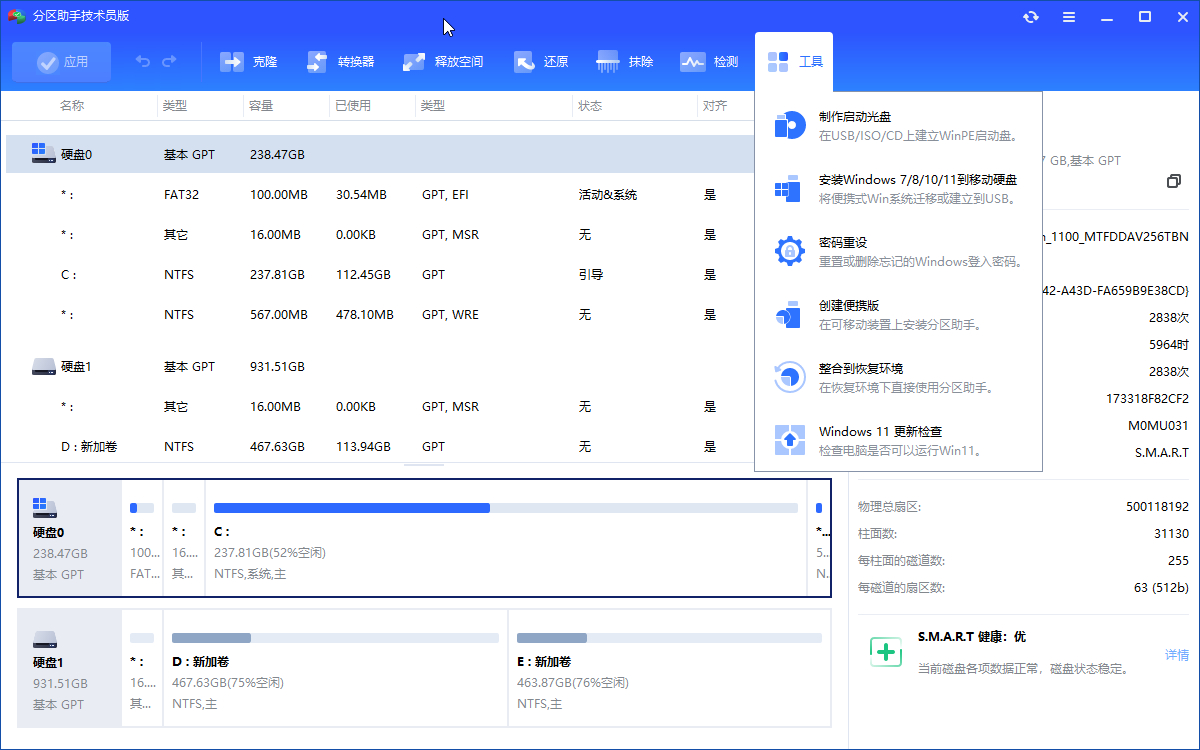Screen dimensions: 1200x750
Task: Select menu item Windows 11 更新检查
Action: pos(898,440)
